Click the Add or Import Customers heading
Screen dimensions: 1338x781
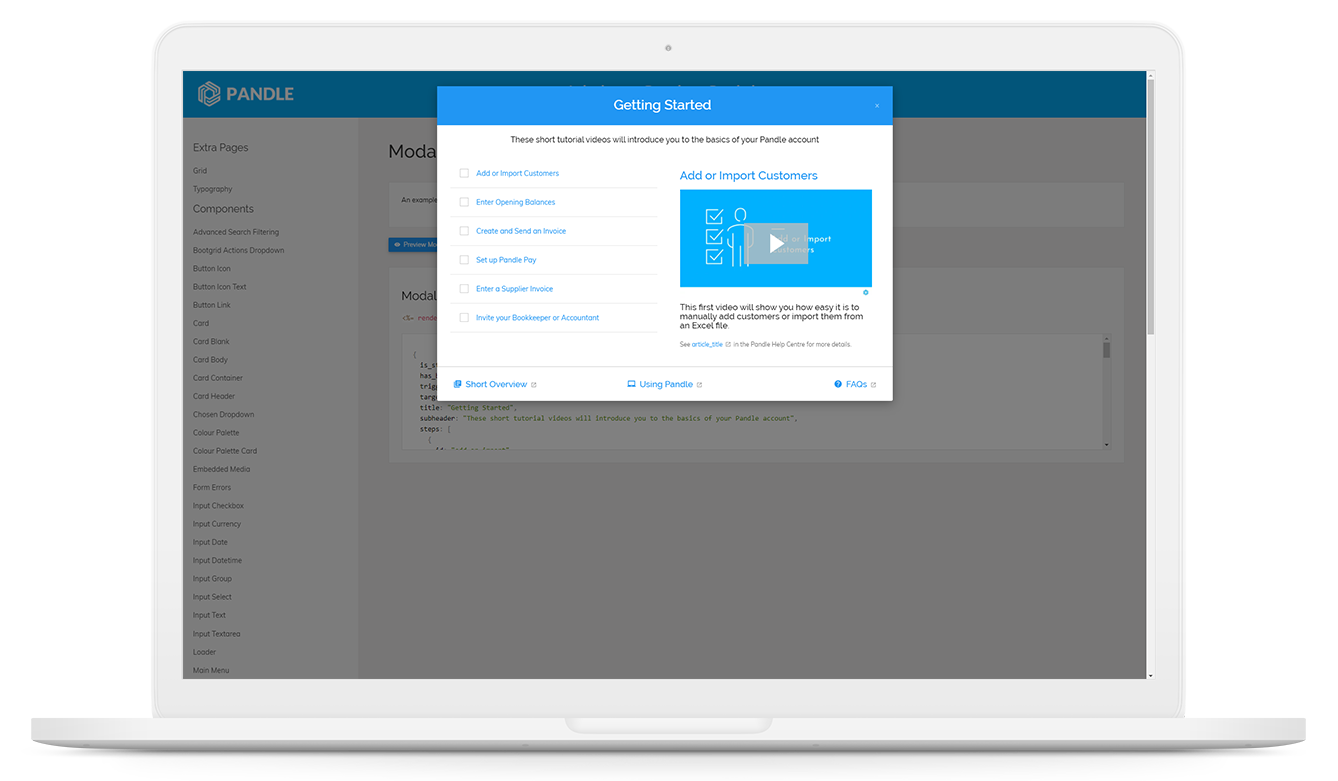[748, 175]
